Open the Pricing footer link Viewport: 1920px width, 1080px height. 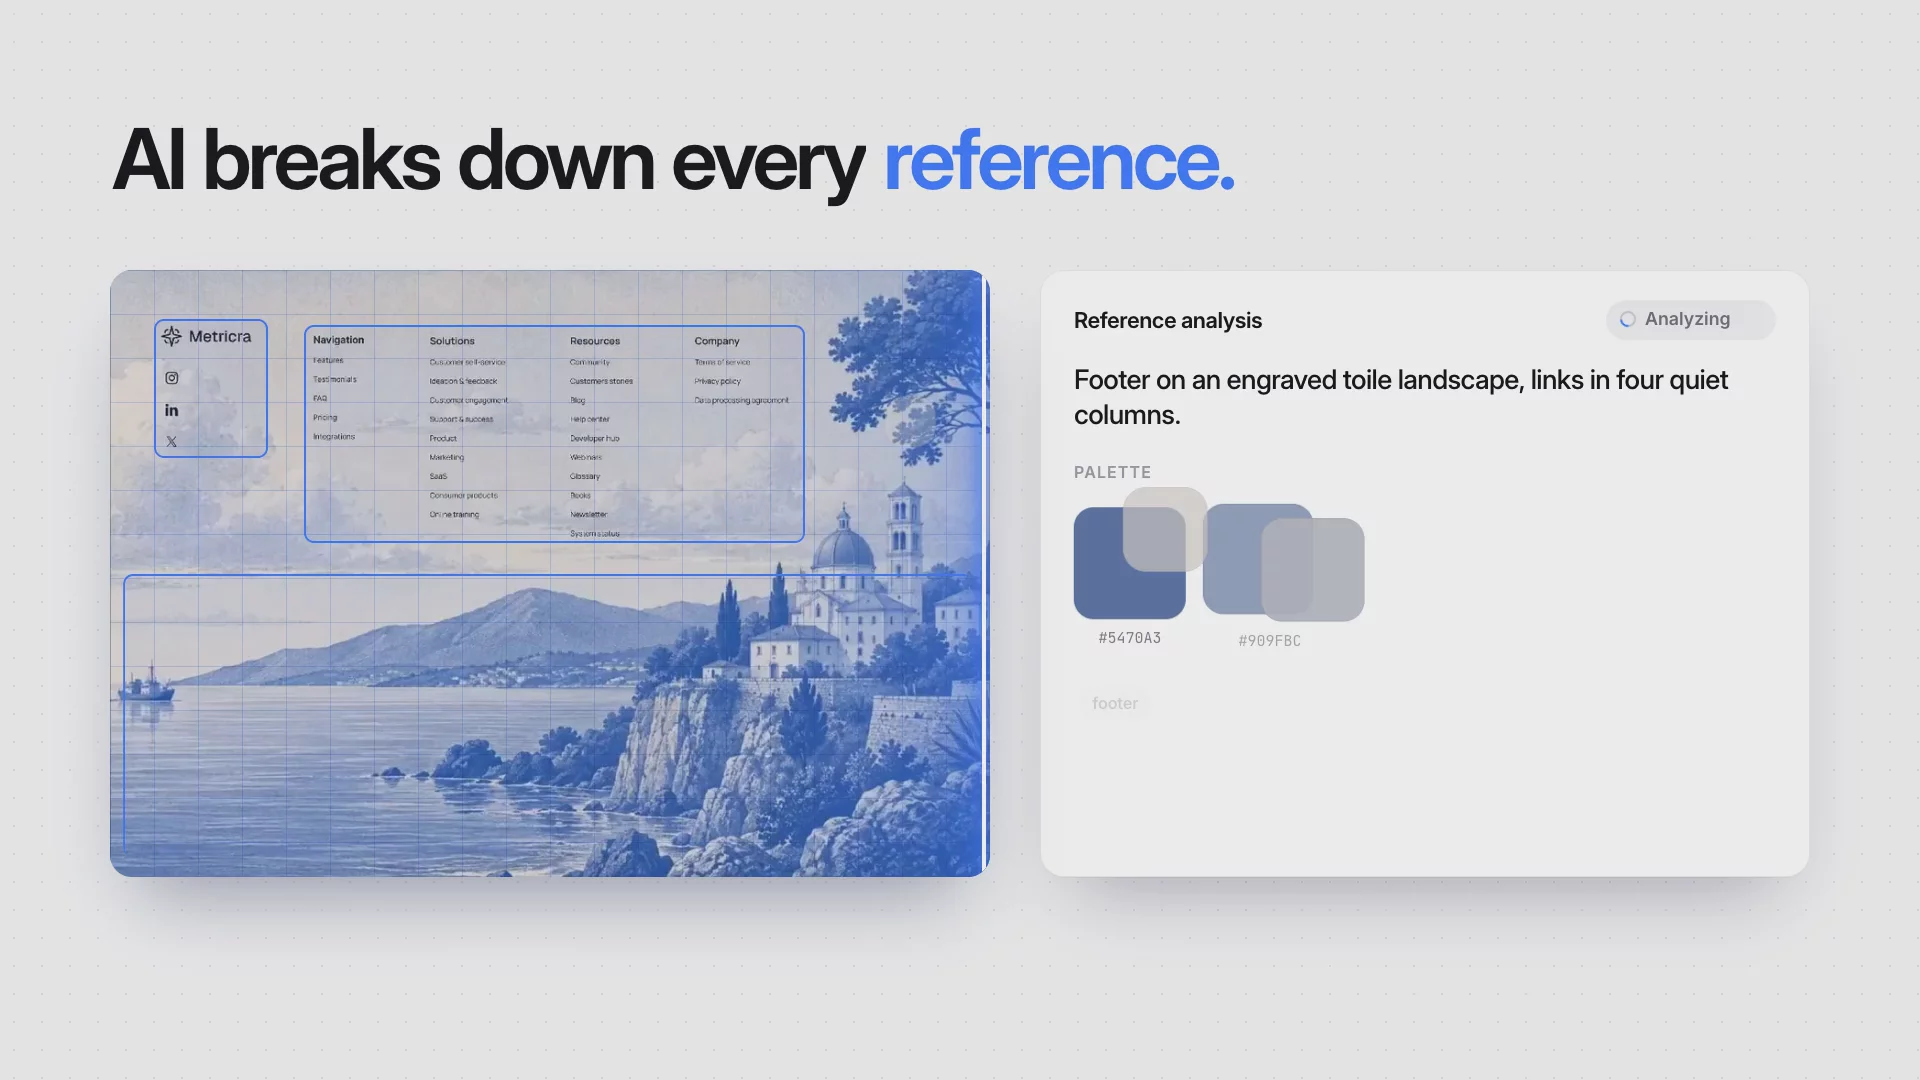tap(325, 417)
